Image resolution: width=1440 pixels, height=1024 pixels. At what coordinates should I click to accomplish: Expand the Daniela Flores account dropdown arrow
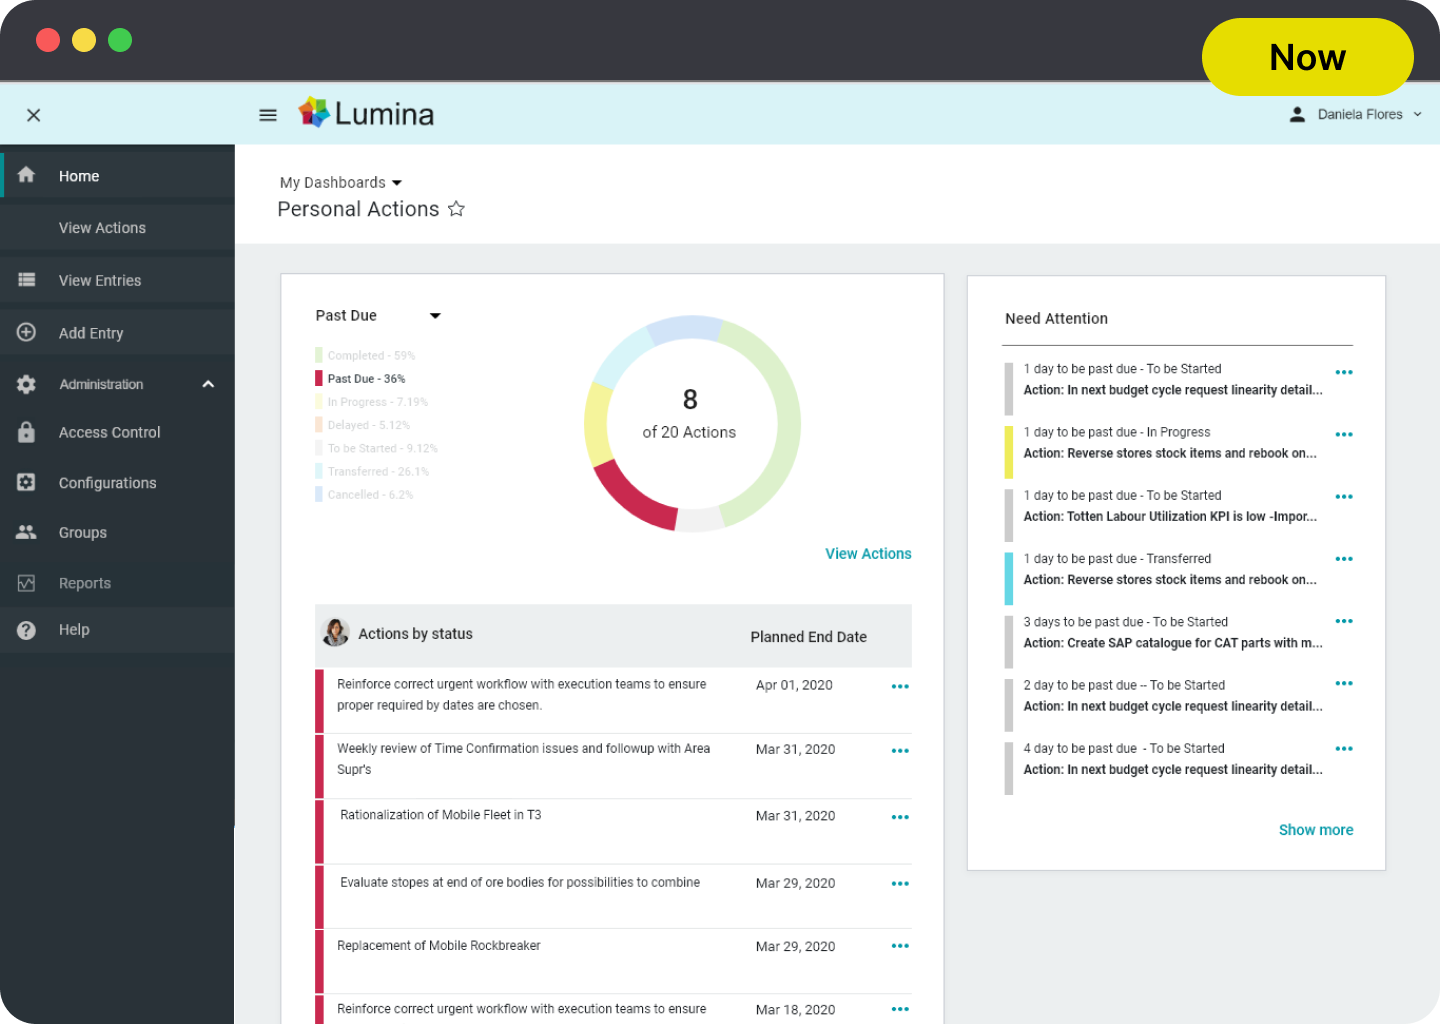pos(1417,114)
